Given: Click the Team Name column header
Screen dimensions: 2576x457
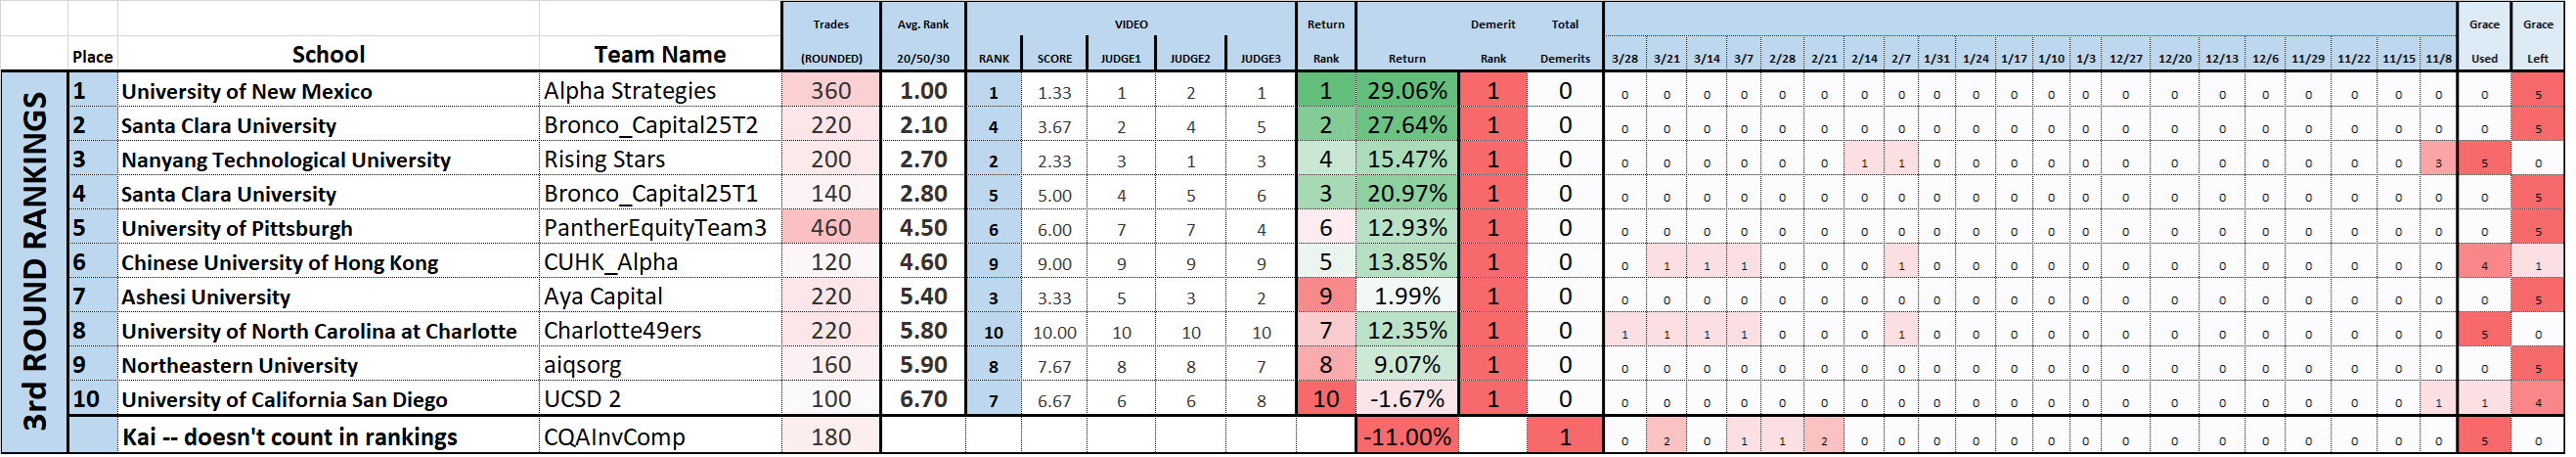Looking at the screenshot, I should tap(660, 55).
